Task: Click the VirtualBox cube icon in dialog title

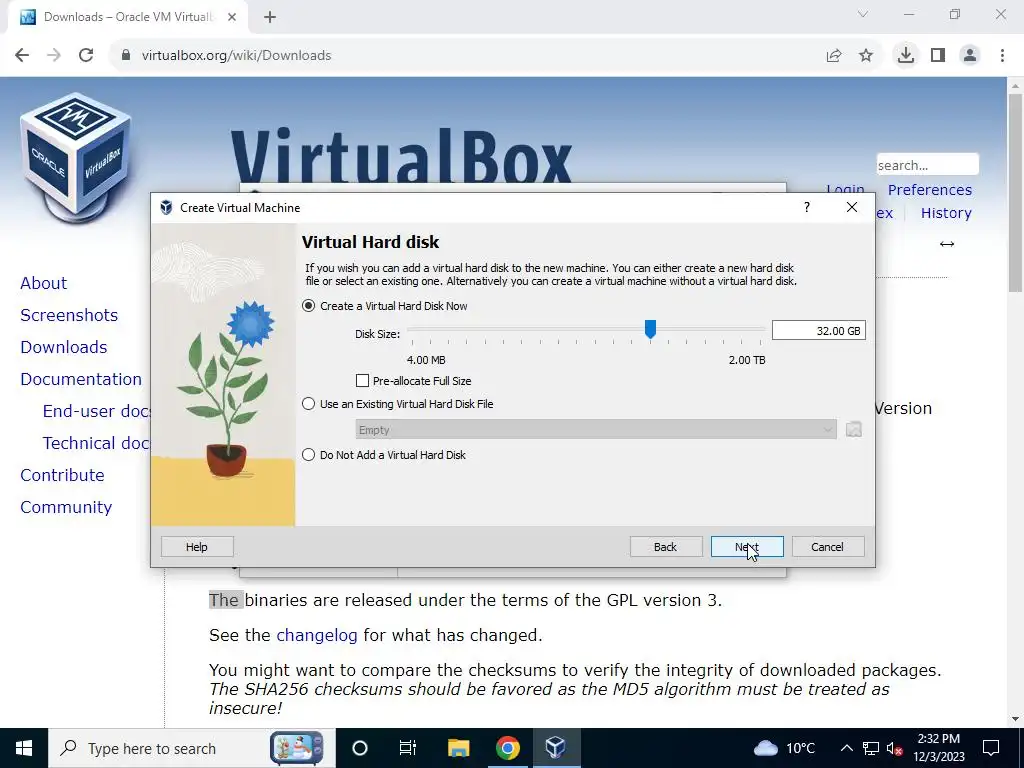Action: point(167,208)
